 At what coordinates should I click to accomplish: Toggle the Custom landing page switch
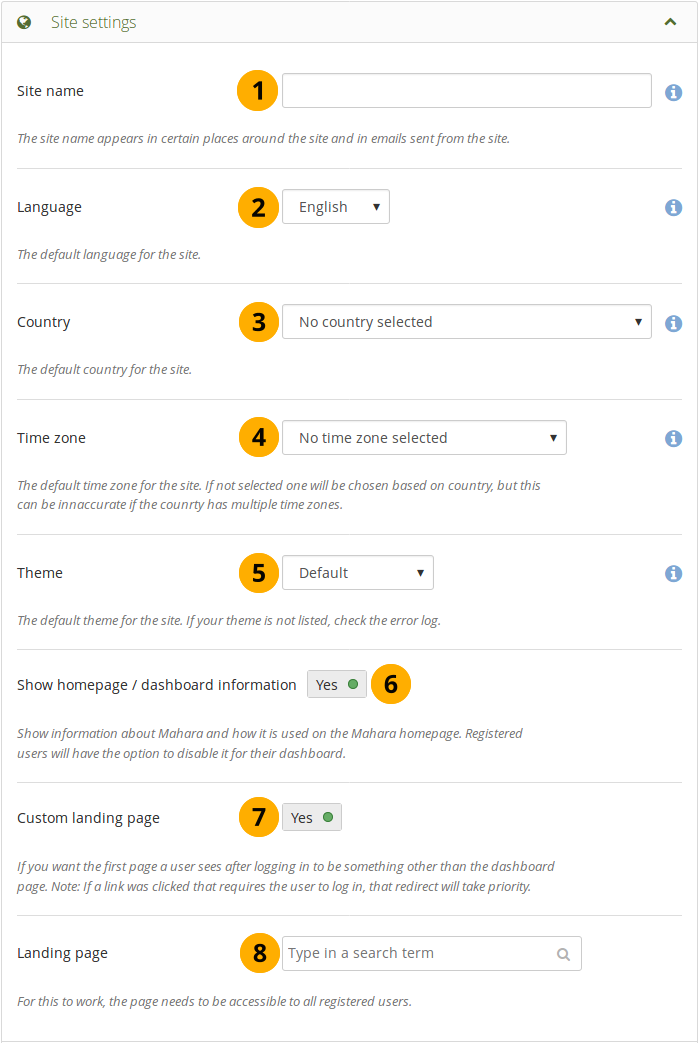[312, 818]
